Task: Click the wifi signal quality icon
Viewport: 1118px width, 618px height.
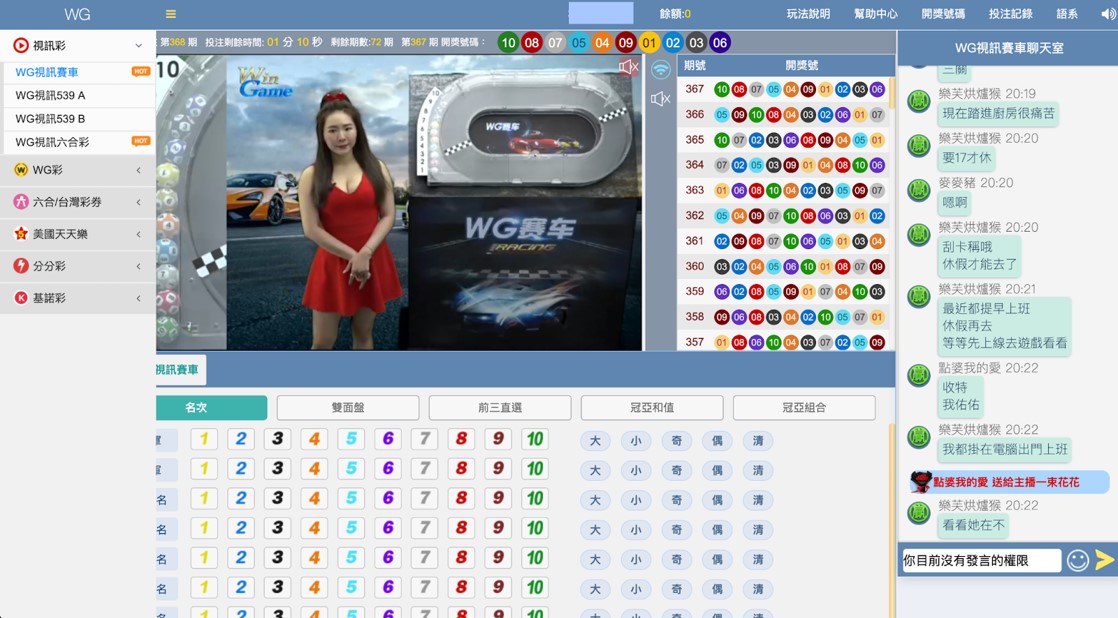Action: click(661, 69)
